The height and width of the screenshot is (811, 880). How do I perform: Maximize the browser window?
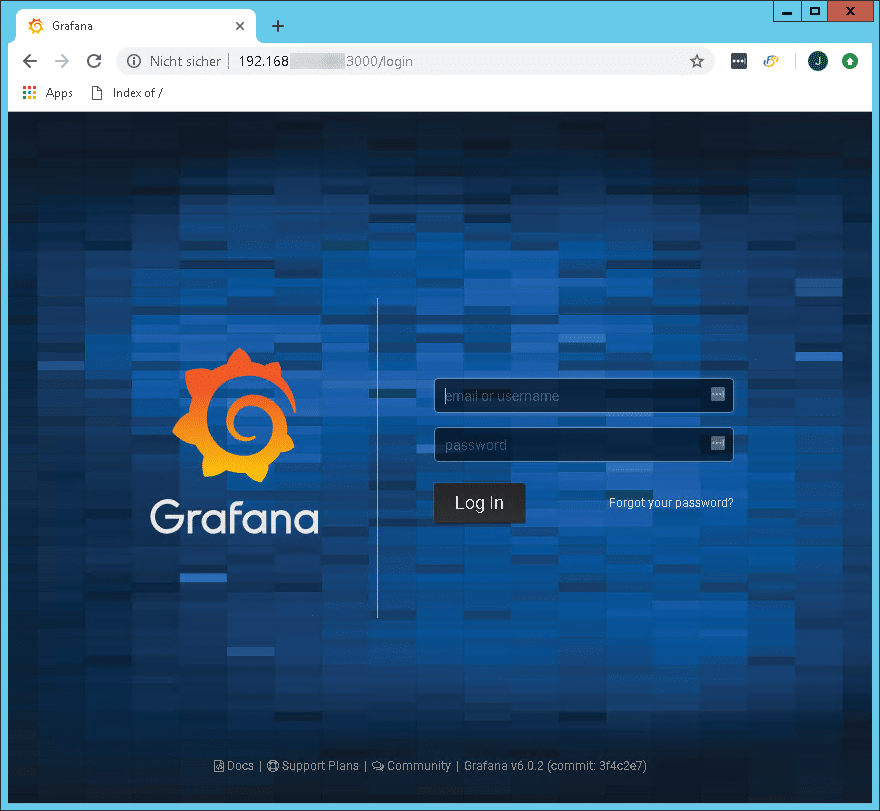click(x=814, y=11)
